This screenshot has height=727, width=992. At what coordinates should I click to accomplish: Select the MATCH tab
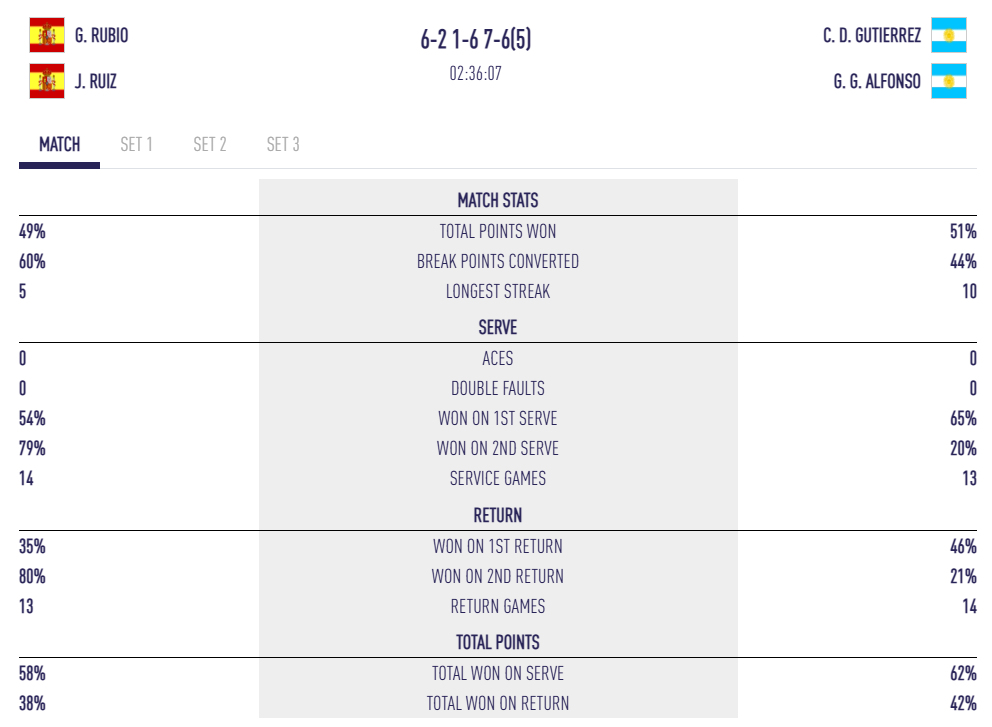59,145
